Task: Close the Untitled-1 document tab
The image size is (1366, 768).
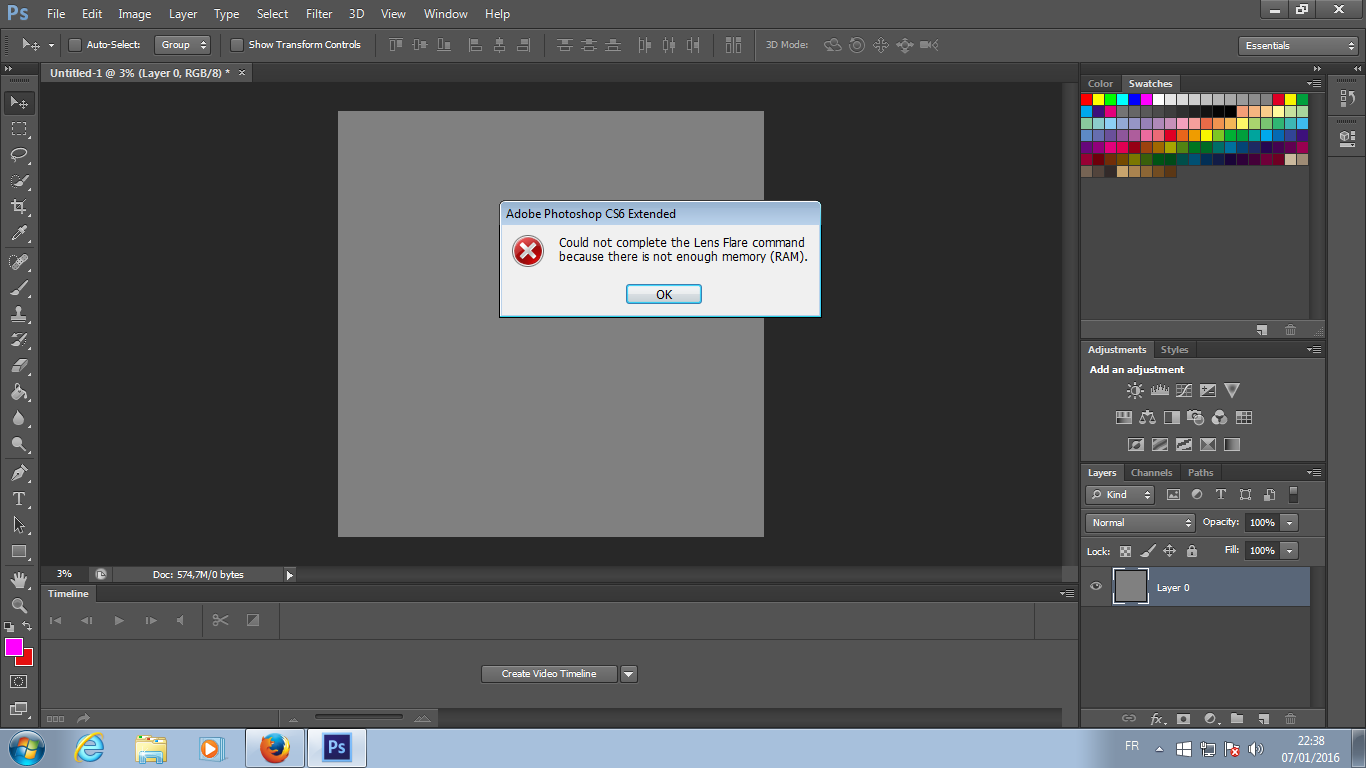Action: pyautogui.click(x=242, y=73)
